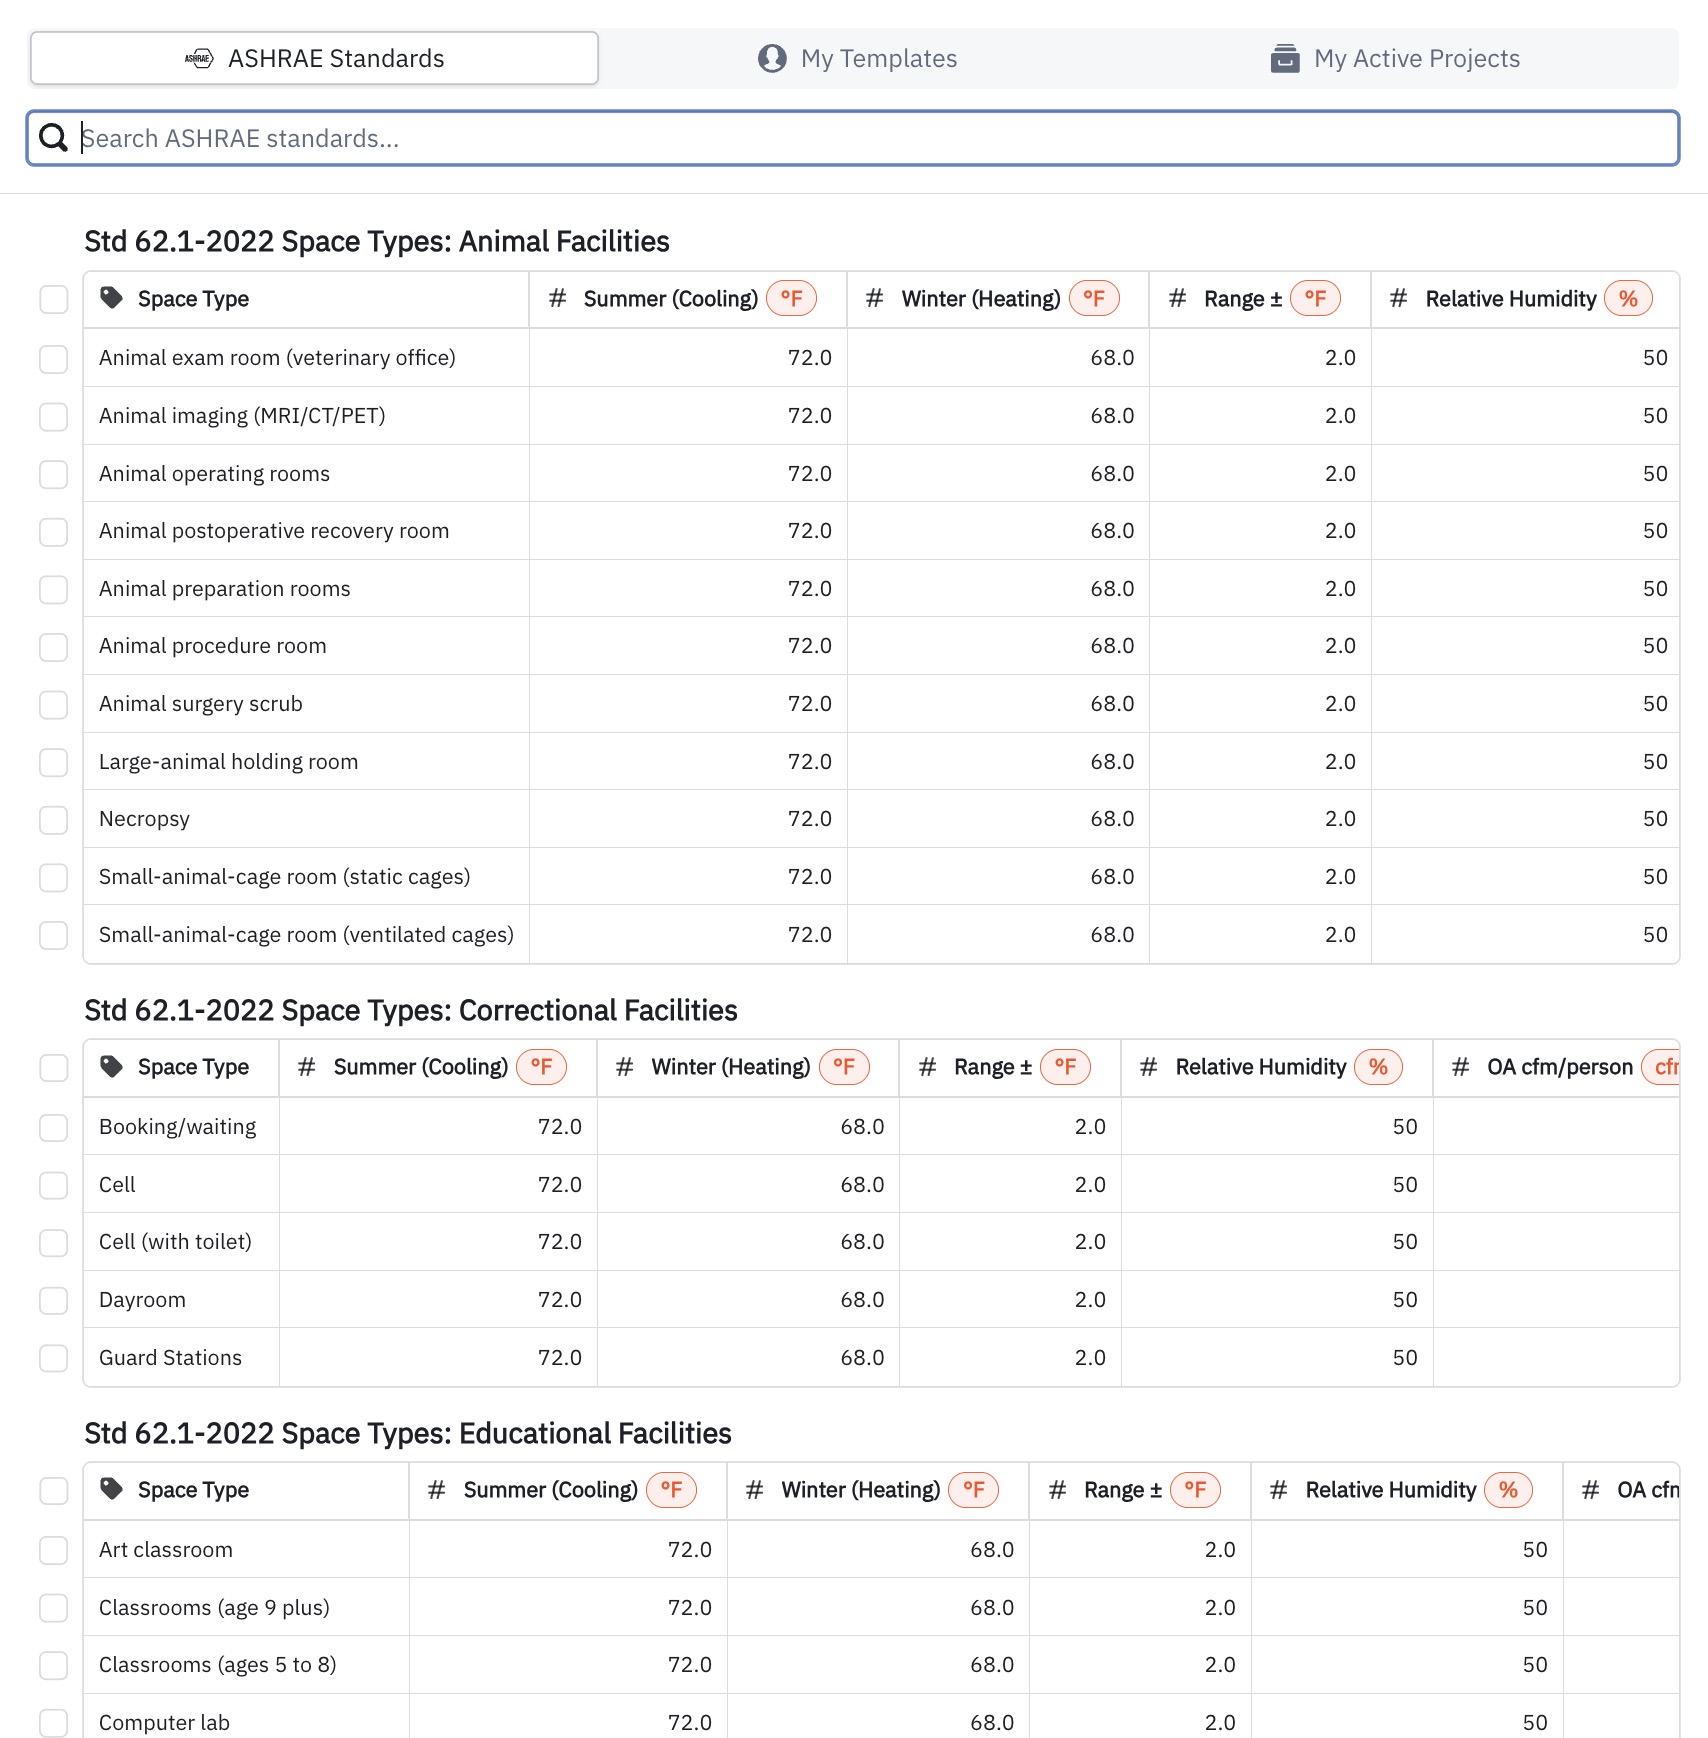Image resolution: width=1708 pixels, height=1738 pixels.
Task: Click the # icon beside Range ± in Educational Facilities
Action: [x=1058, y=1490]
